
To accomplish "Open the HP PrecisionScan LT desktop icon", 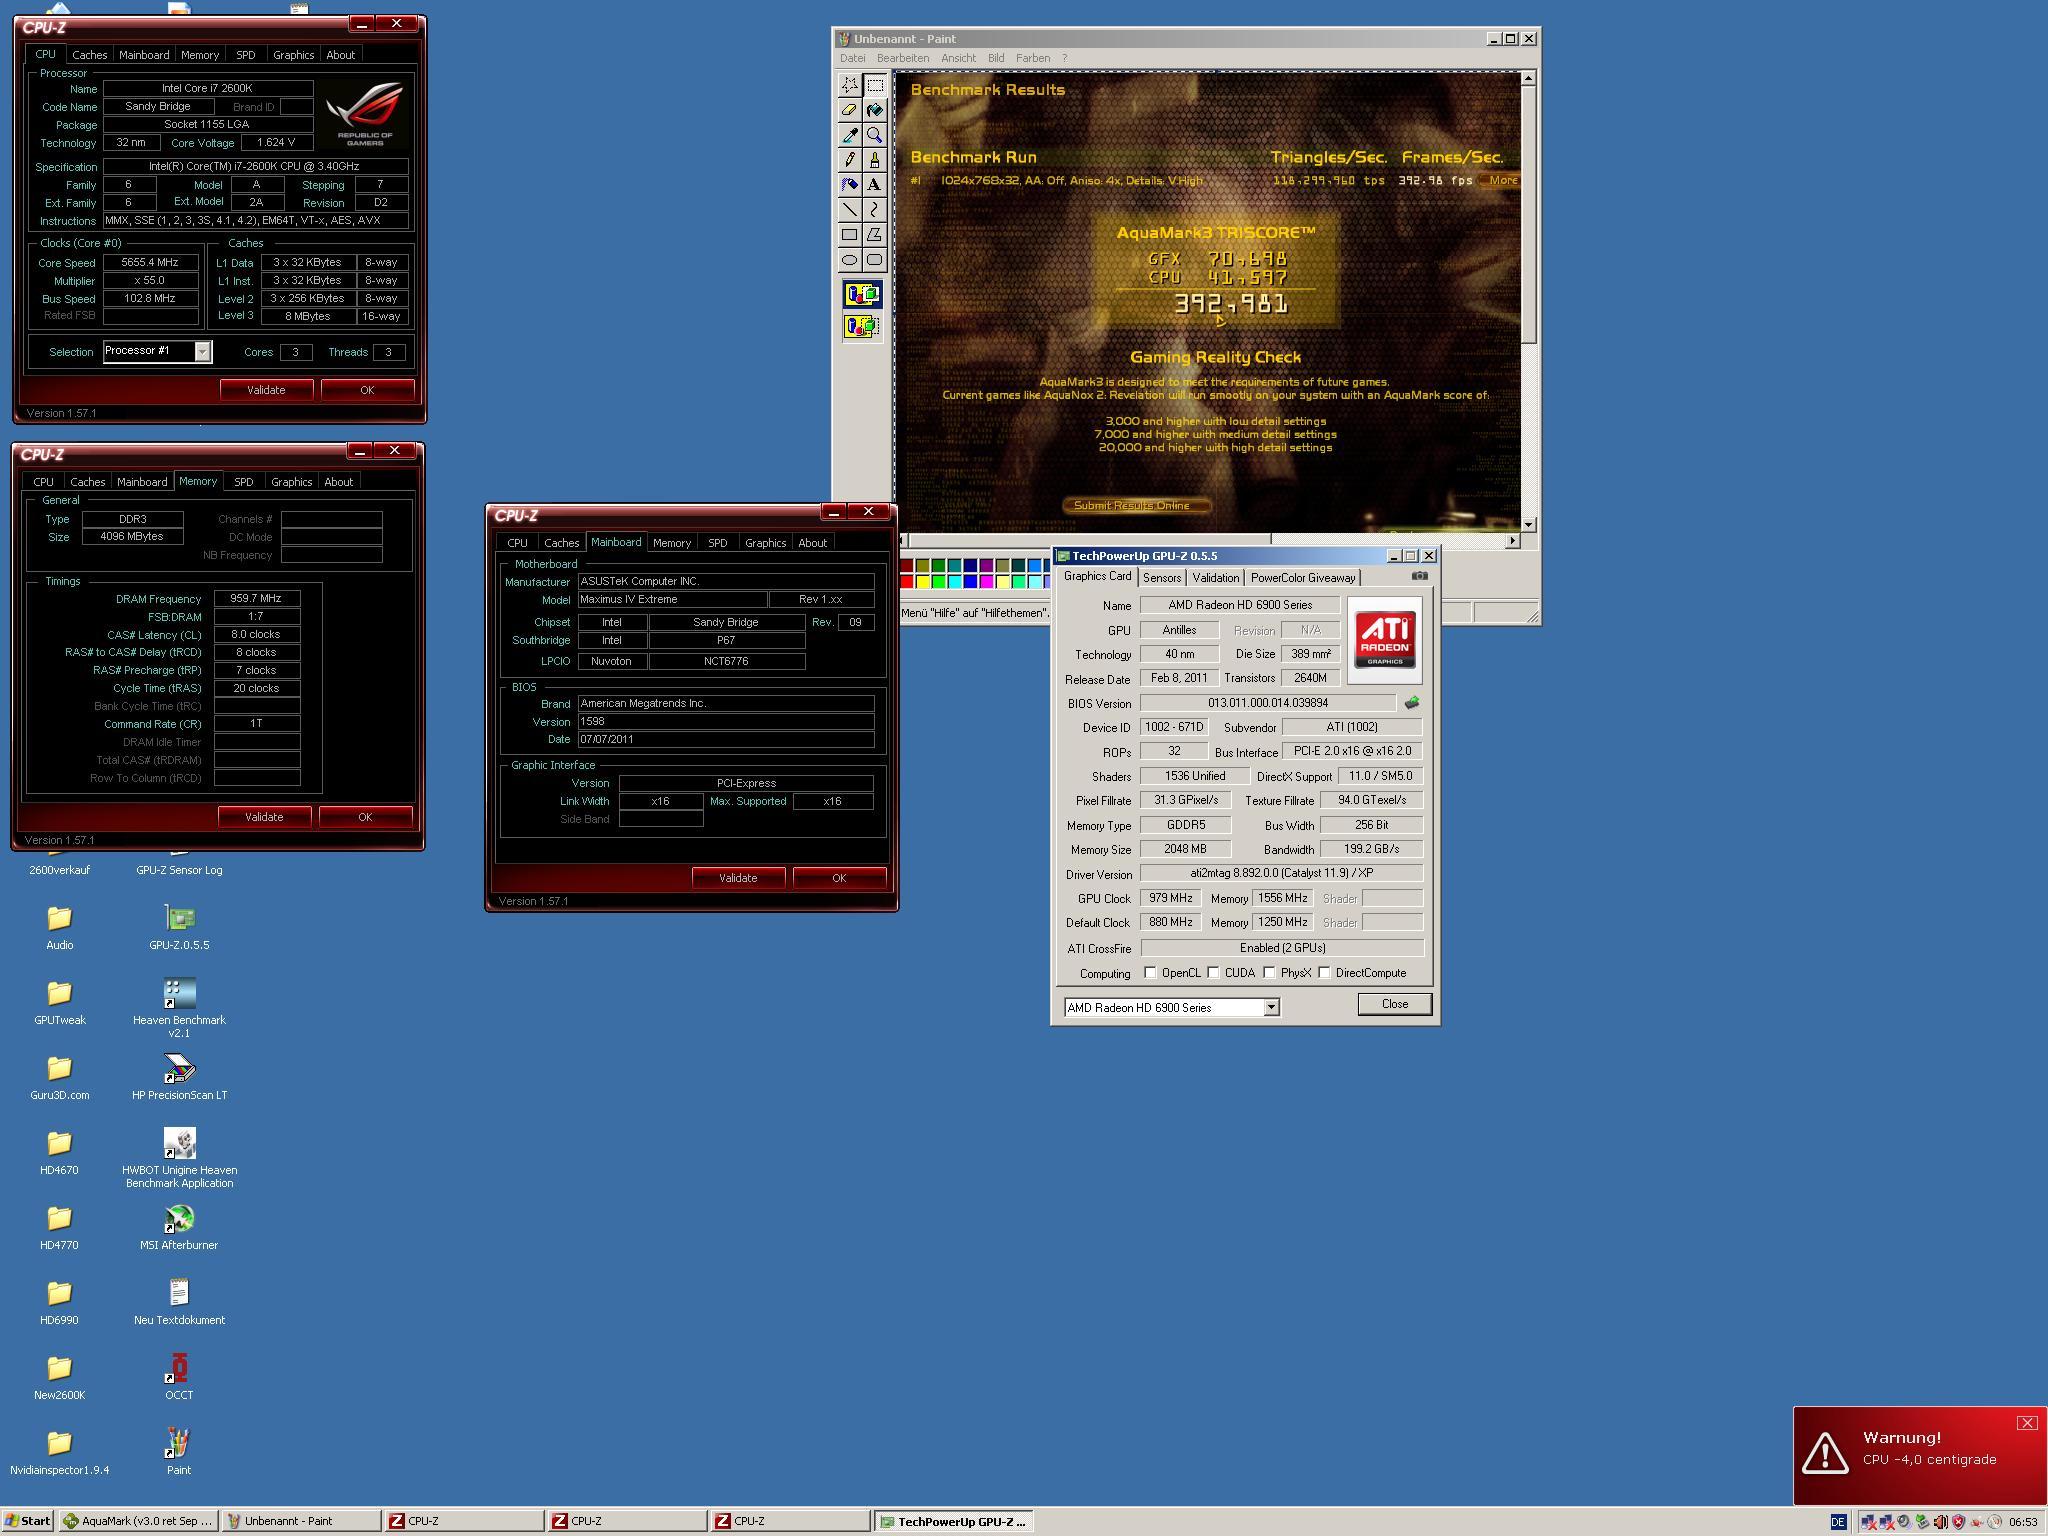I will 179,1076.
